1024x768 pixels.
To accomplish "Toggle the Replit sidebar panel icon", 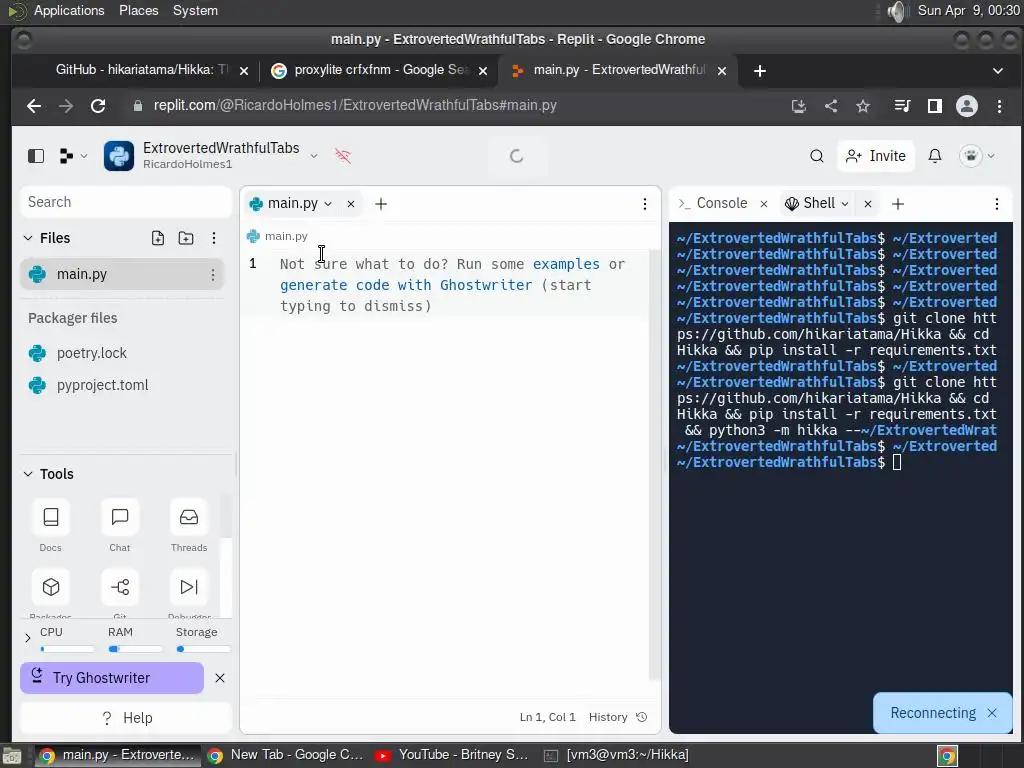I will [36, 156].
